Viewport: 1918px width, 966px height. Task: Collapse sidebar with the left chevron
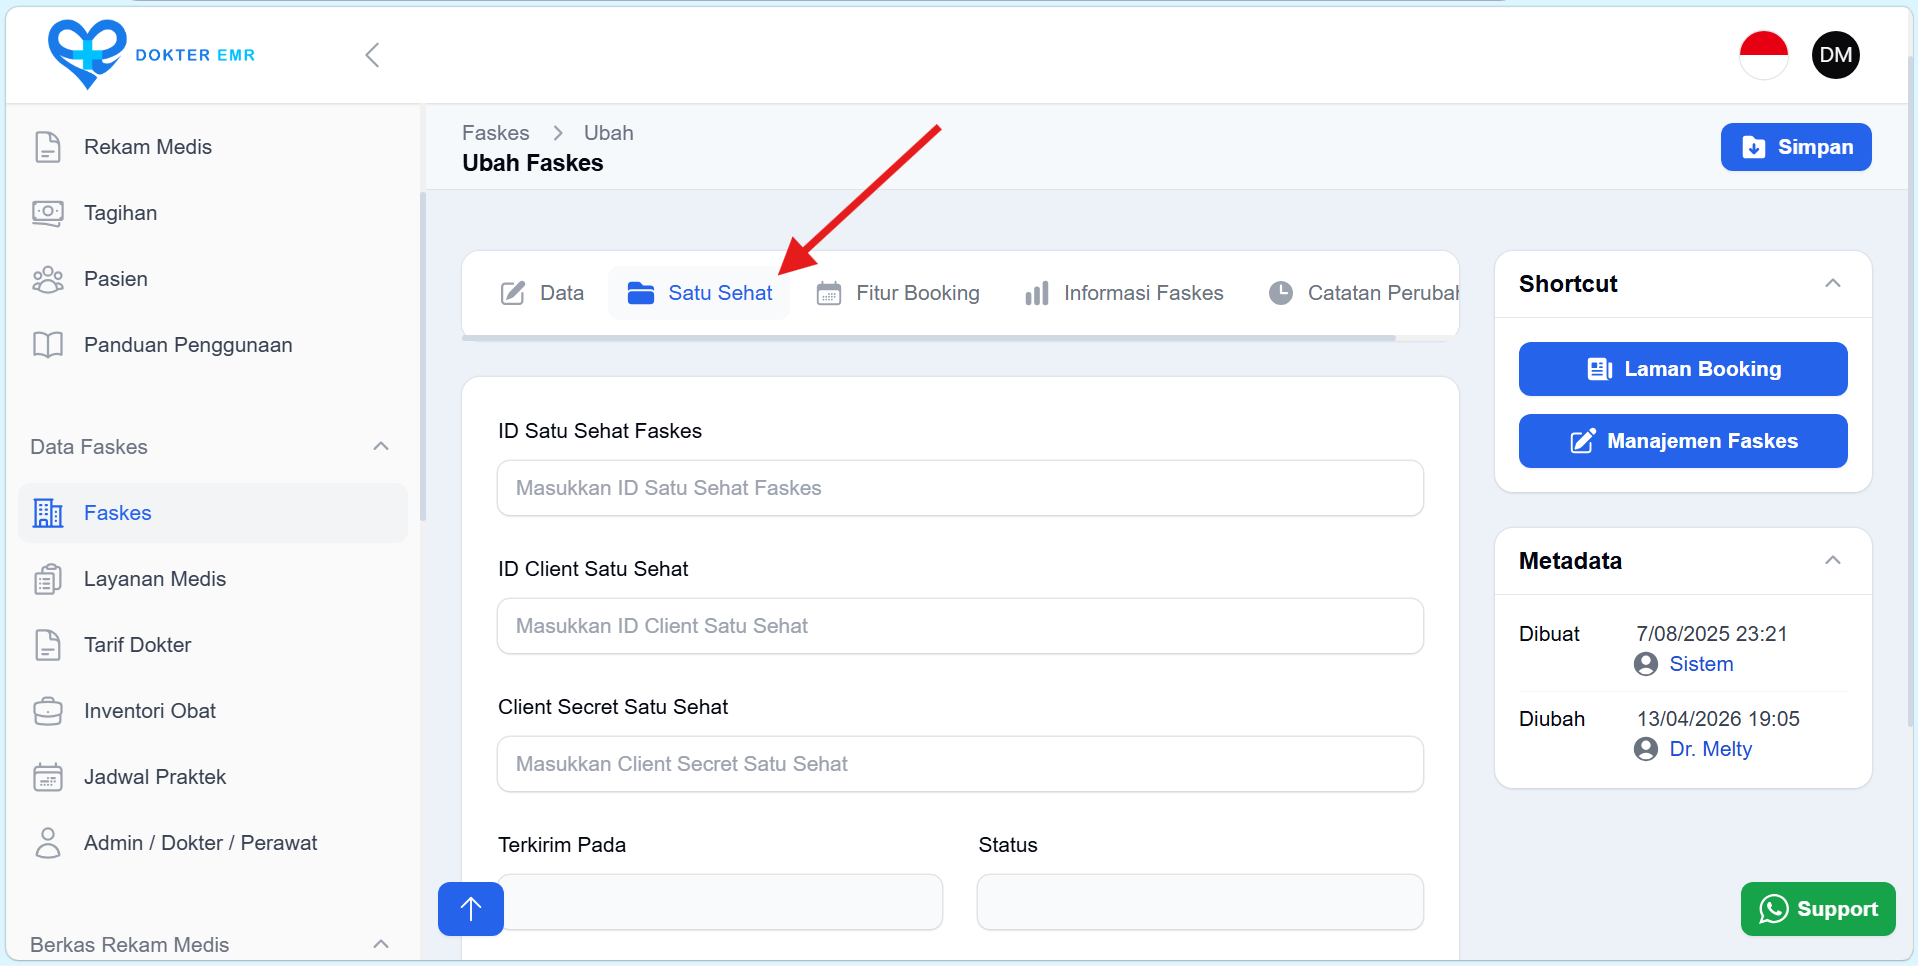[372, 55]
